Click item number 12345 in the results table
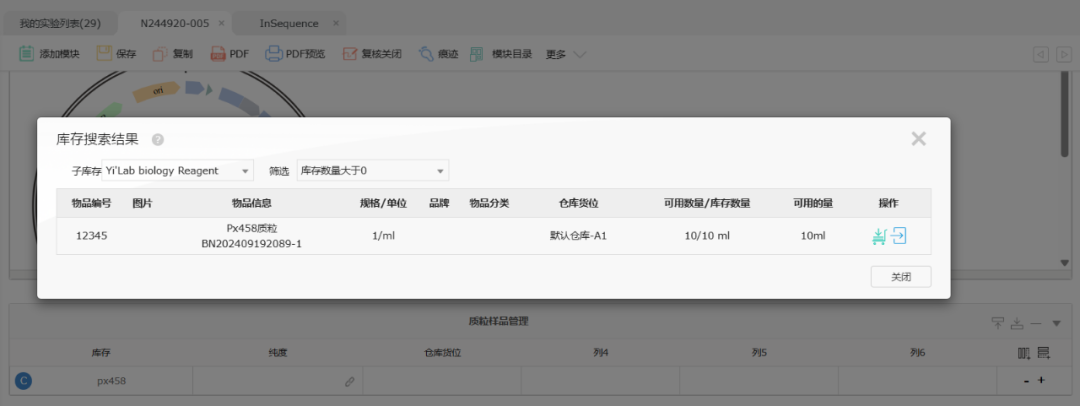1080x406 pixels. 92,236
